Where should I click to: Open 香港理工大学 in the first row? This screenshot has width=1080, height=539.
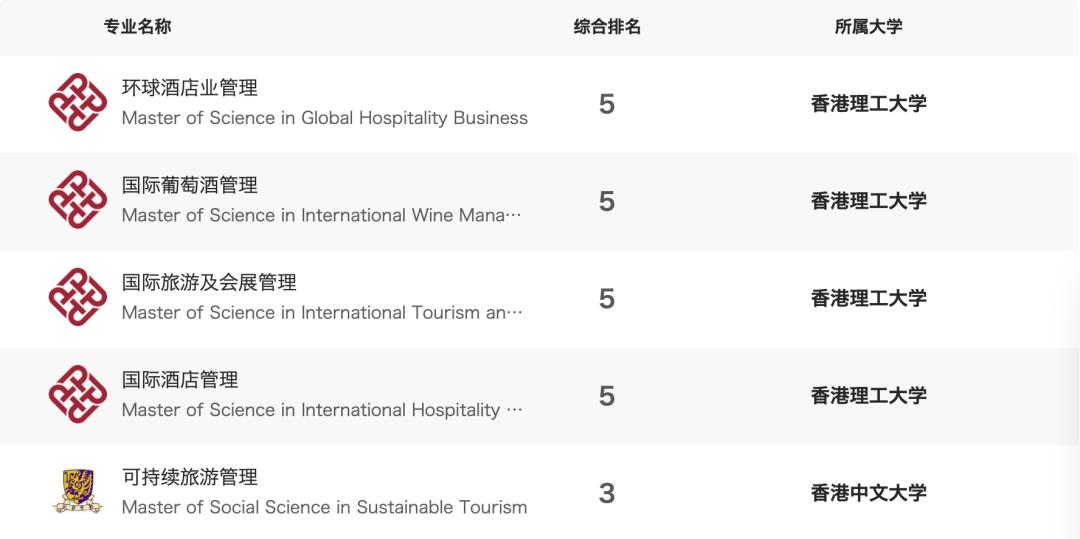pos(868,104)
